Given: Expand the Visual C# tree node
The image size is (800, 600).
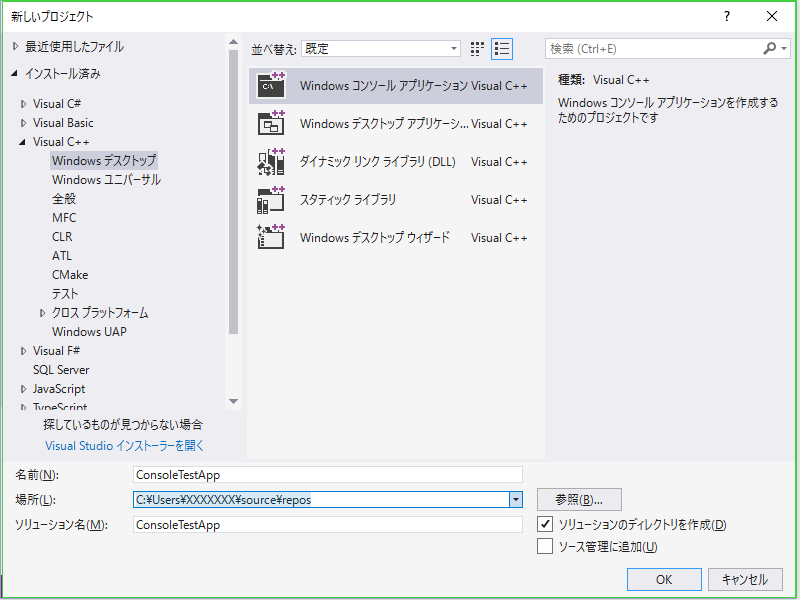Looking at the screenshot, I should click(x=23, y=104).
